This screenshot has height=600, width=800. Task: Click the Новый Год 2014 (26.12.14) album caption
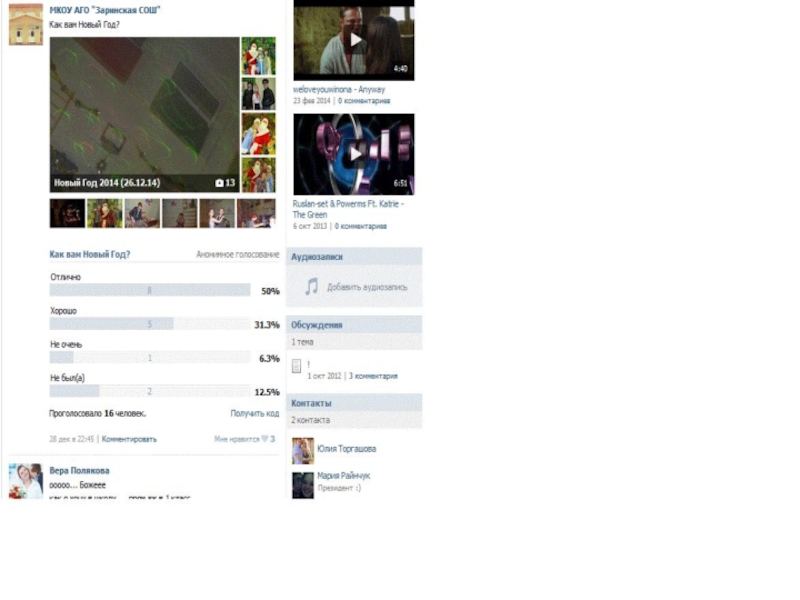(x=107, y=183)
